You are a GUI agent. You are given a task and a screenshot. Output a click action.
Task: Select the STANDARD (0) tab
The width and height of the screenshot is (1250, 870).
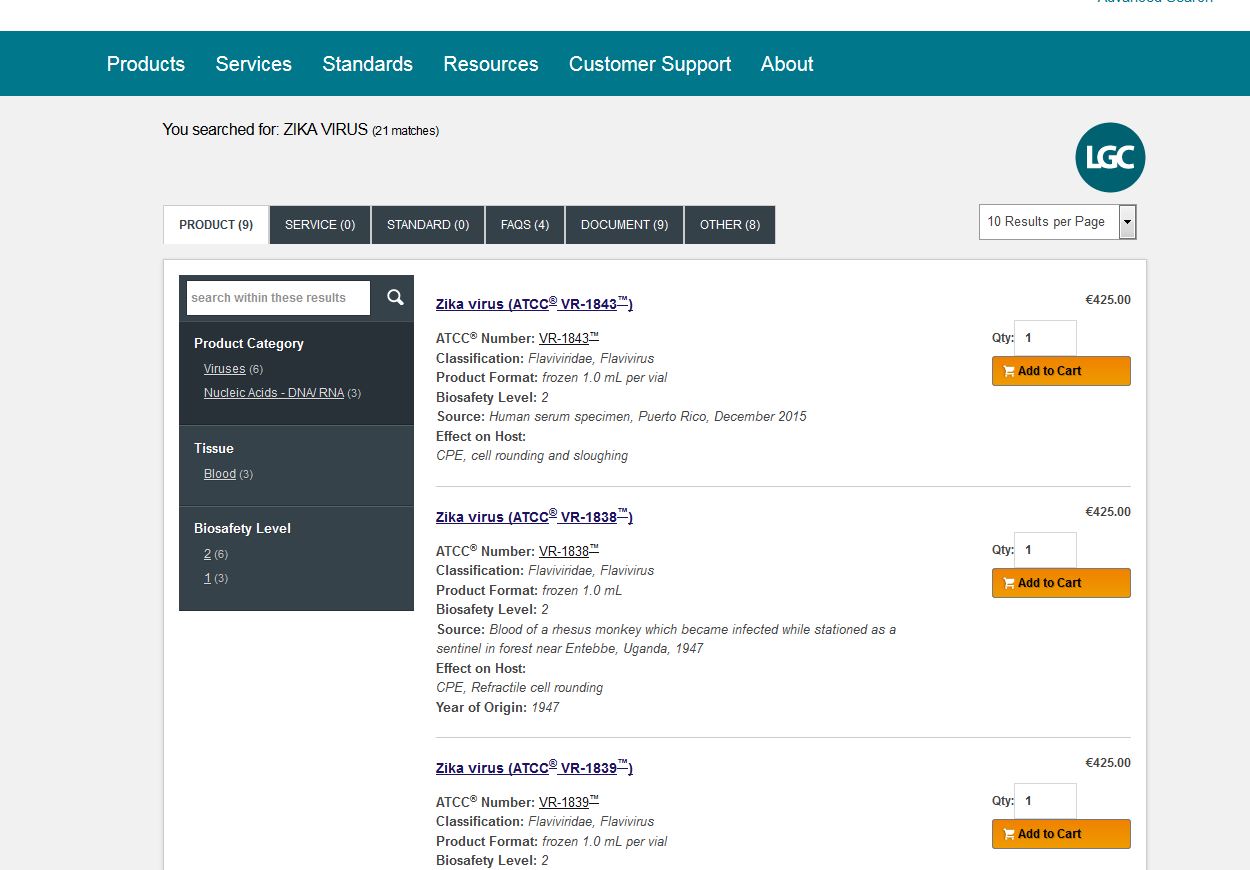(428, 225)
